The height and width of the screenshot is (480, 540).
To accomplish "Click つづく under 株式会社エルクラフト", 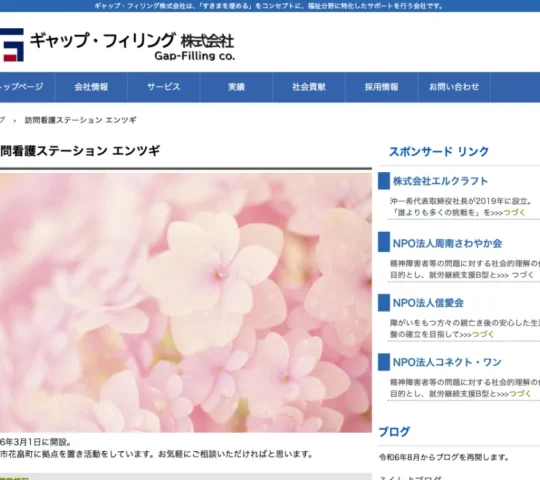I will point(515,213).
